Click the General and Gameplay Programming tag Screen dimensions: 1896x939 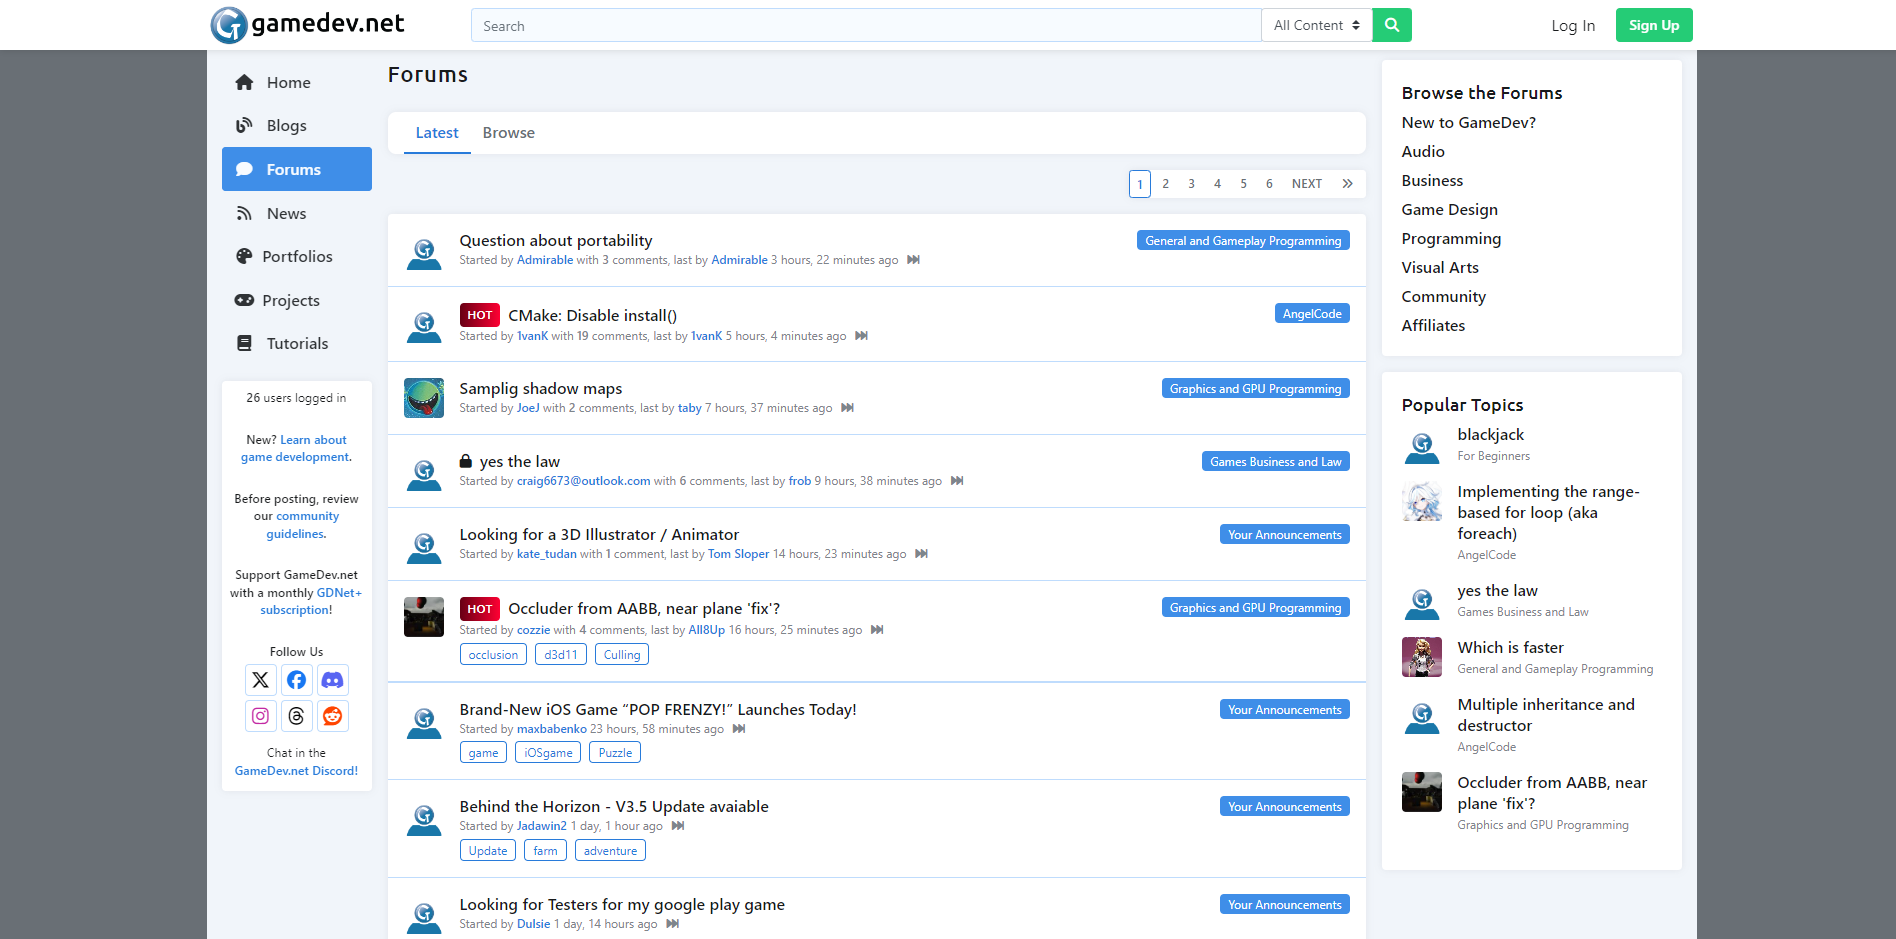(1243, 241)
